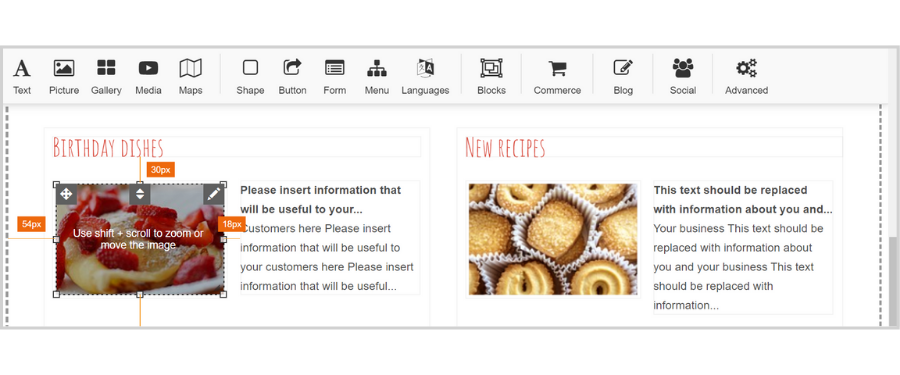
Task: Choose the Shape tool
Action: 250,76
